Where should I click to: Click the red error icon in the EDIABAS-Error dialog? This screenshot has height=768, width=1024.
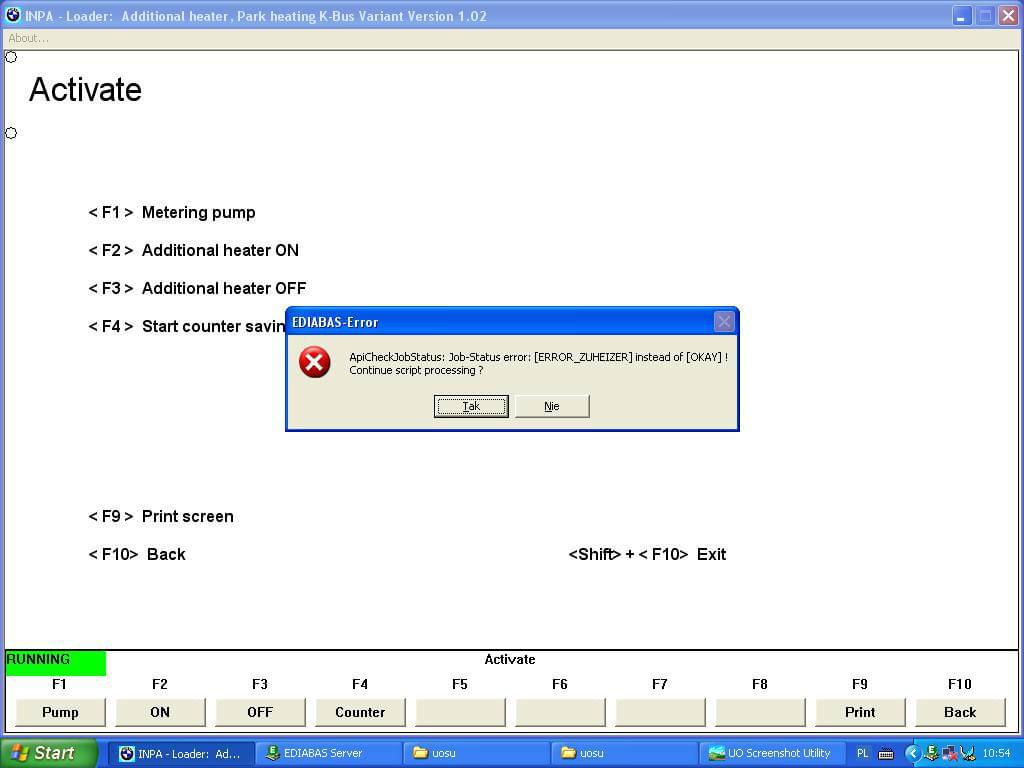tap(315, 362)
